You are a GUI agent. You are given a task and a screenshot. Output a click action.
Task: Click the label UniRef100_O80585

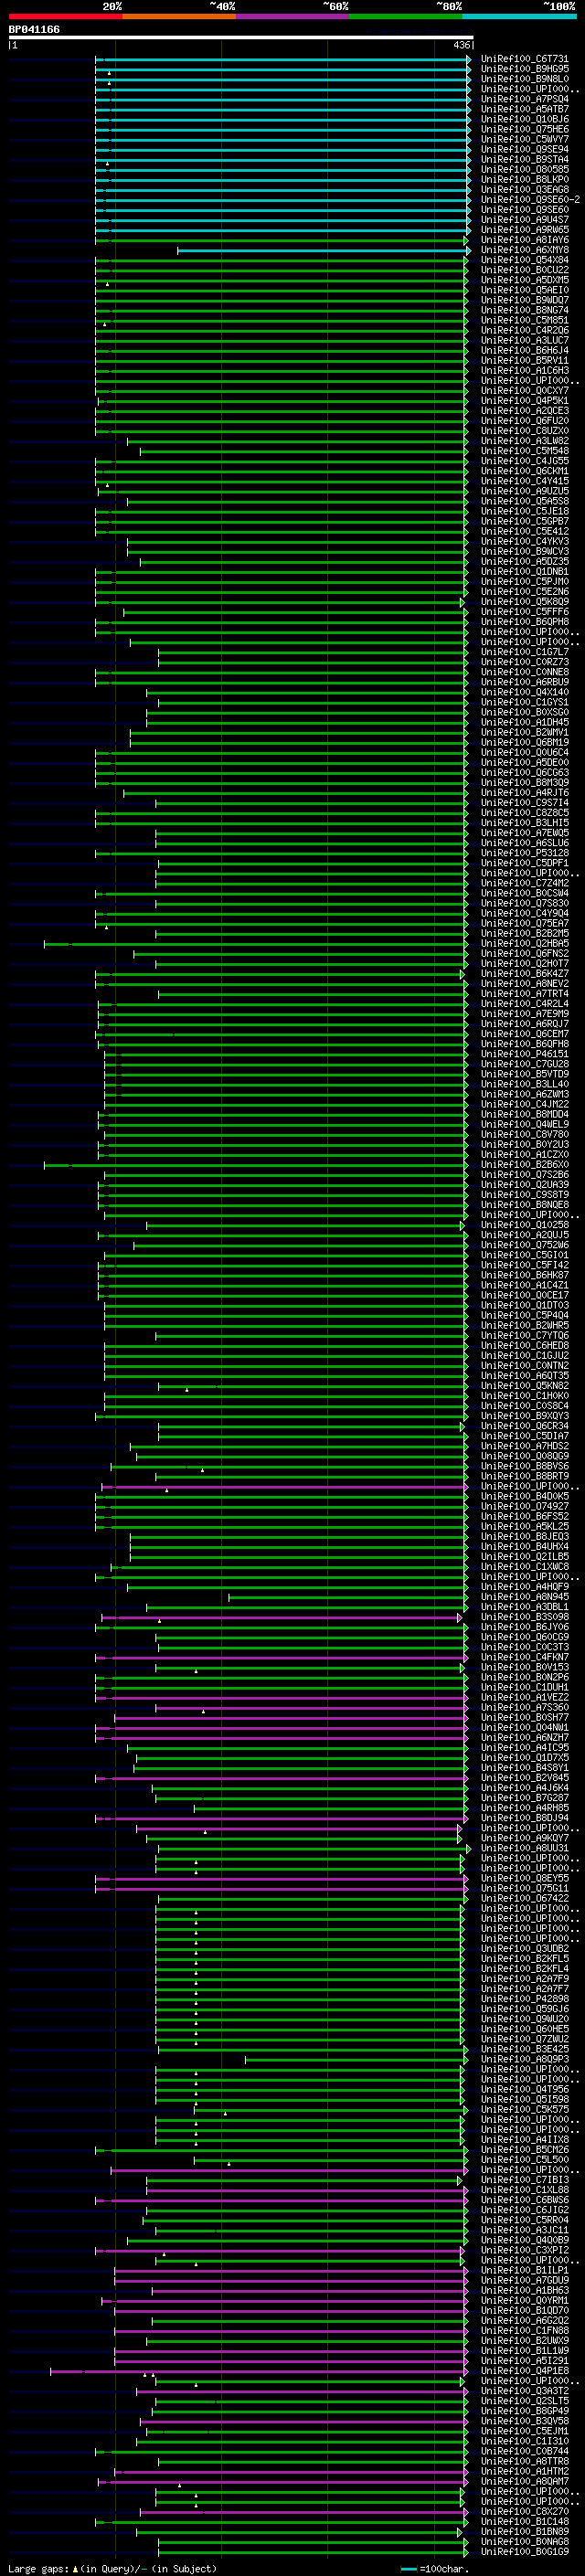[x=524, y=170]
